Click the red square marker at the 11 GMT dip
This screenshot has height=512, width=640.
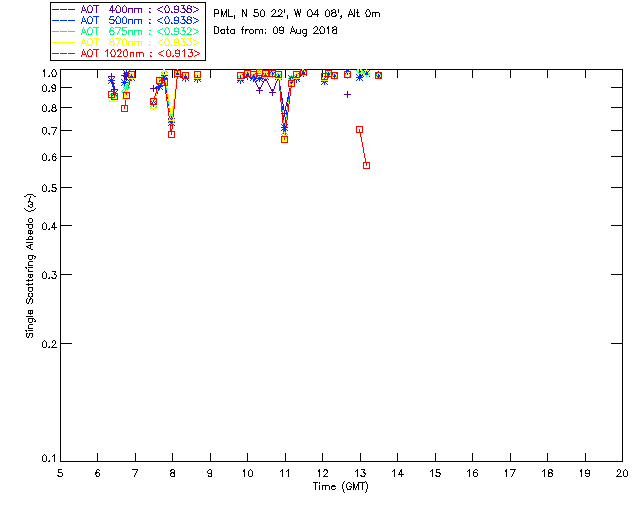284,139
